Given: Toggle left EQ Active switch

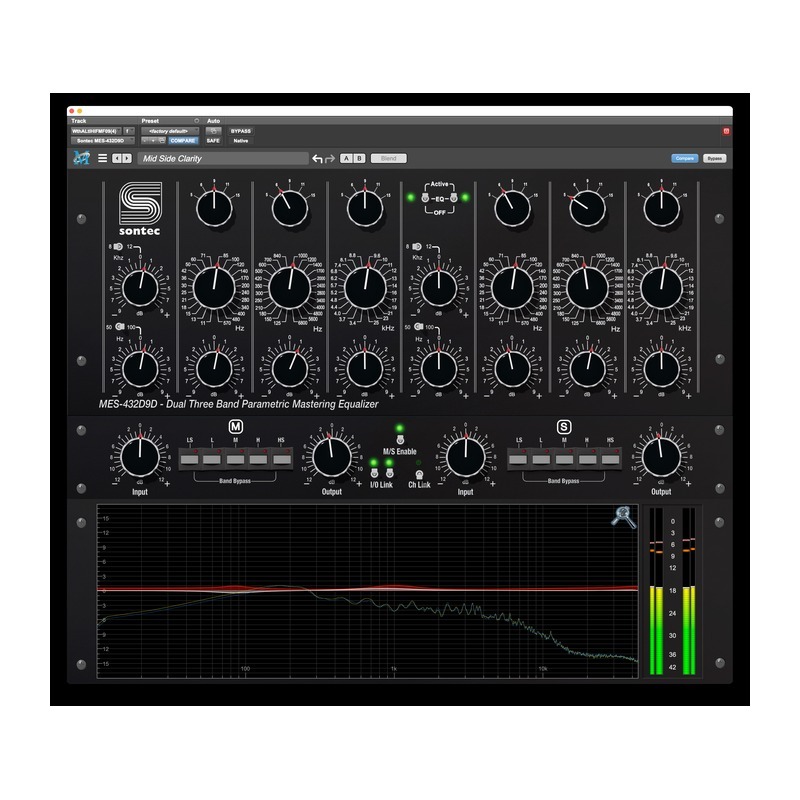Looking at the screenshot, I should [425, 198].
